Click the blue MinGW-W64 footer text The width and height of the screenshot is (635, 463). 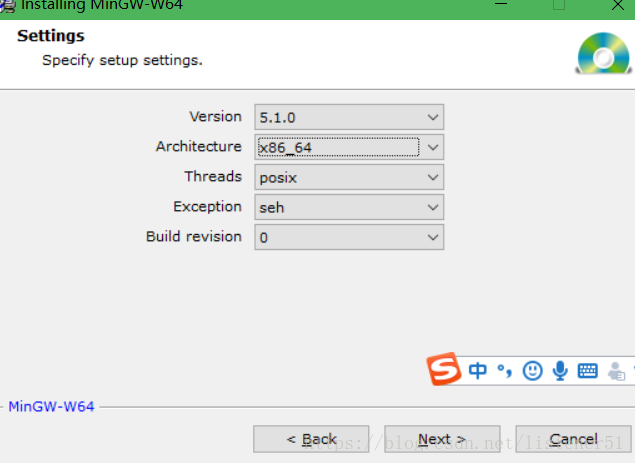pos(51,406)
